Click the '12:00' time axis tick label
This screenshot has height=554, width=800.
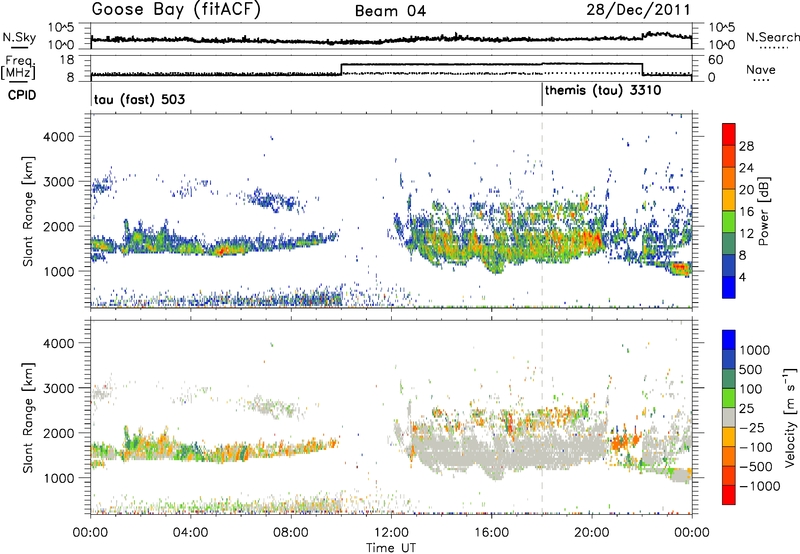391,533
